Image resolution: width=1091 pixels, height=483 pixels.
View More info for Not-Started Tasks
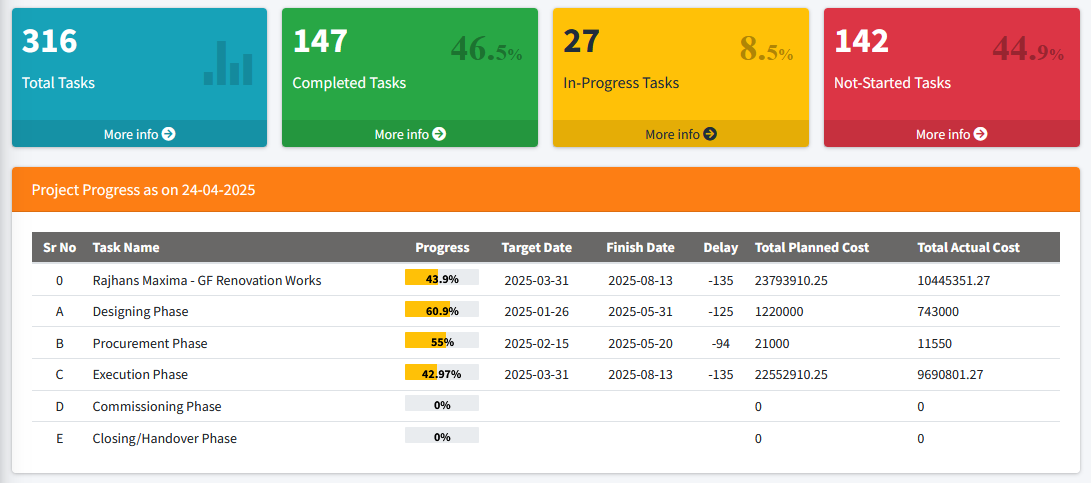tap(942, 134)
